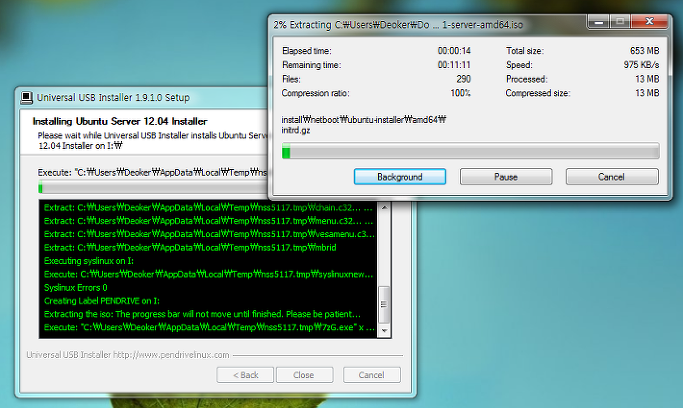Click the Background button in extraction dialog

399,177
